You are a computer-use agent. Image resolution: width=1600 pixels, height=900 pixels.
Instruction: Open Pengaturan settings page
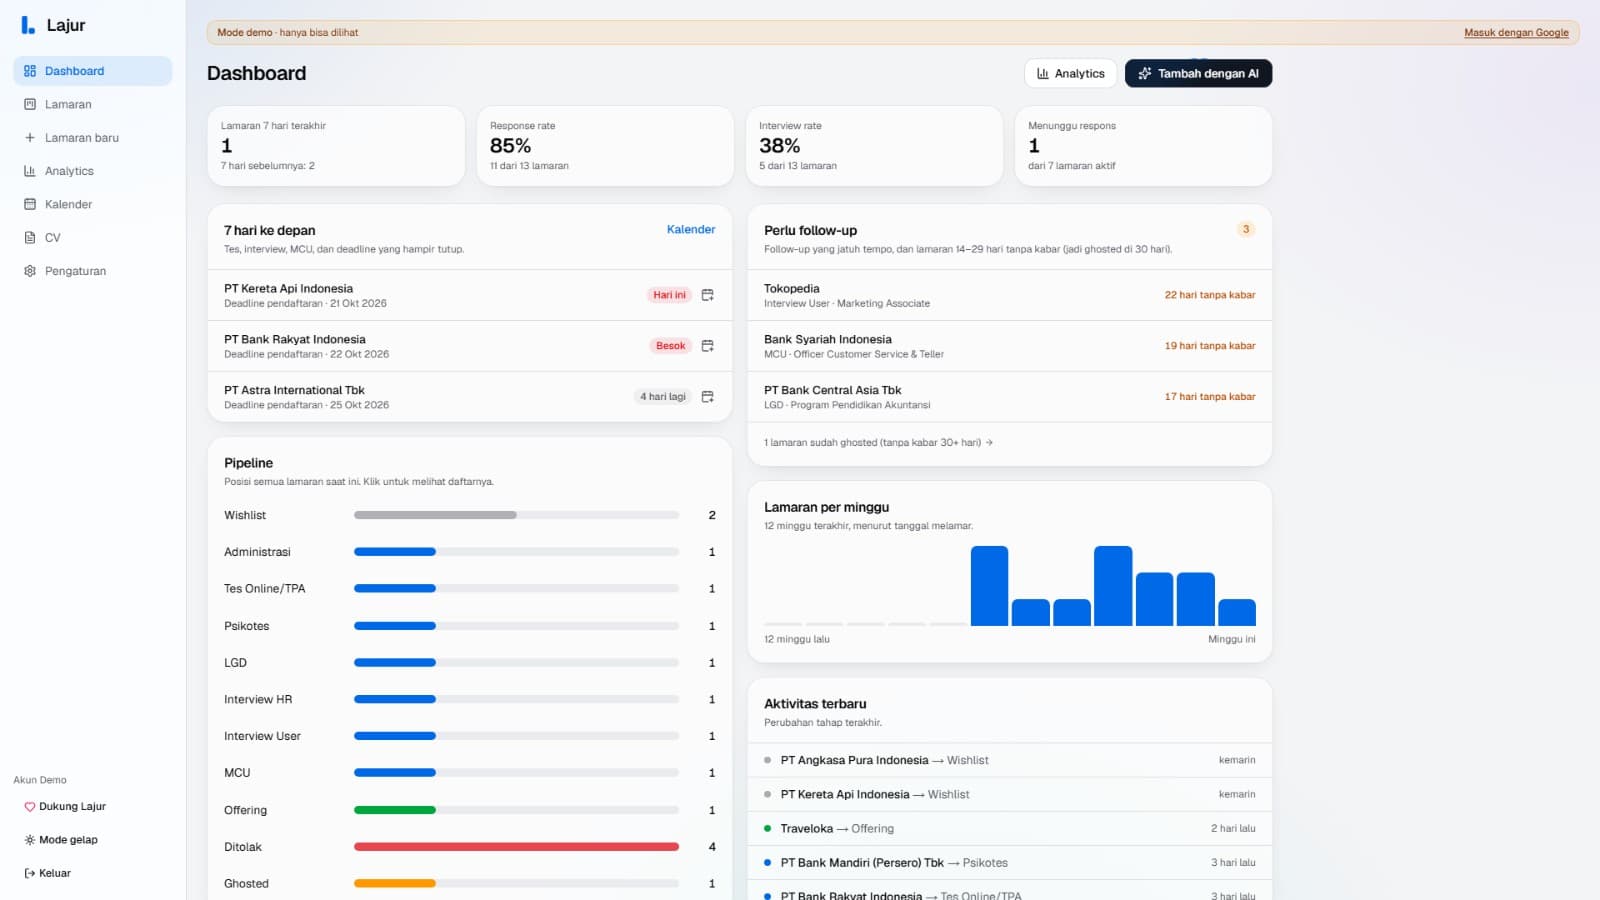pos(93,271)
